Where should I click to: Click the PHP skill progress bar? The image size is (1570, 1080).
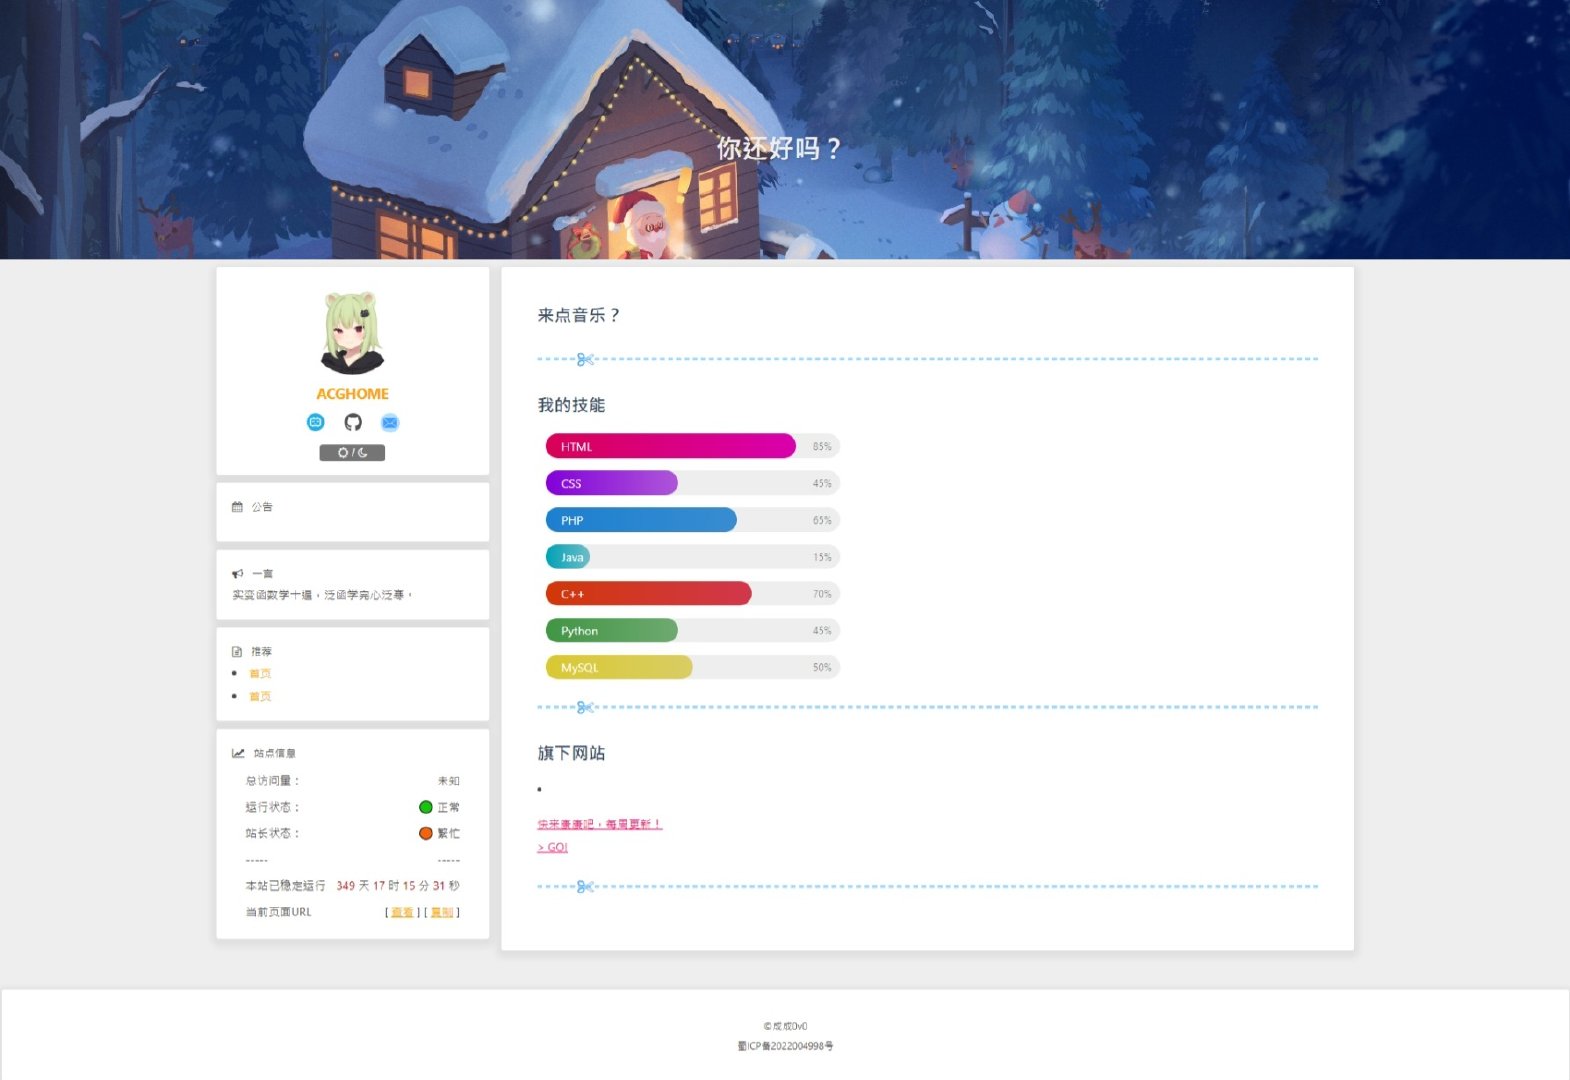coord(692,520)
